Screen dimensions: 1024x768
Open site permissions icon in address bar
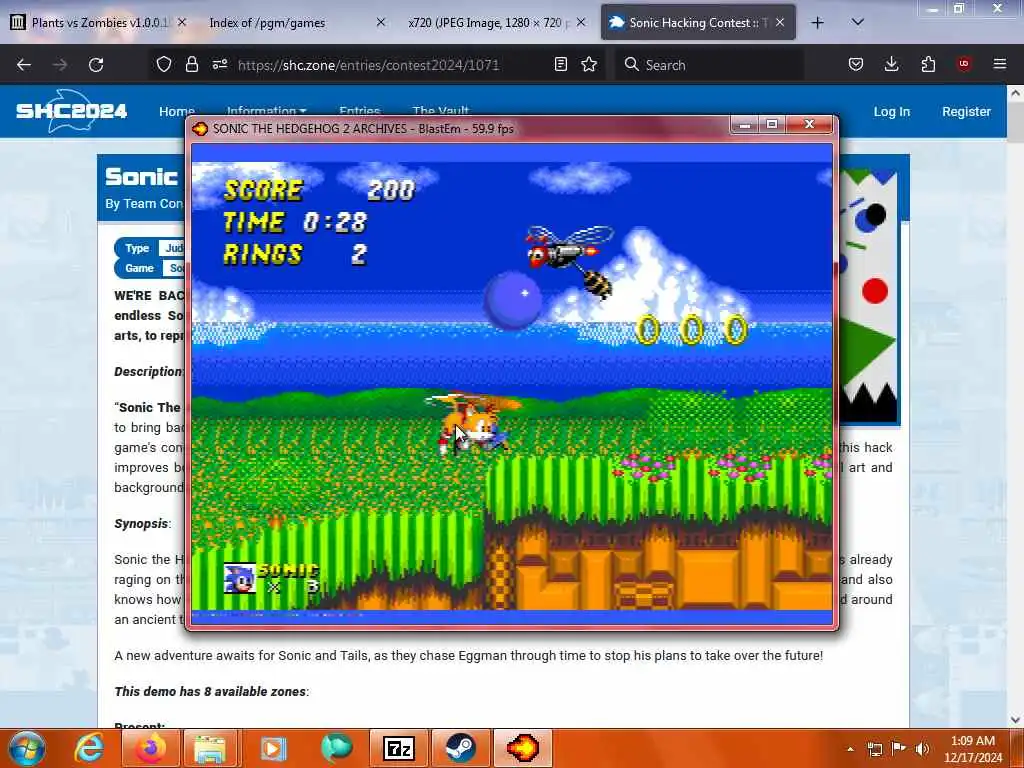click(x=219, y=64)
